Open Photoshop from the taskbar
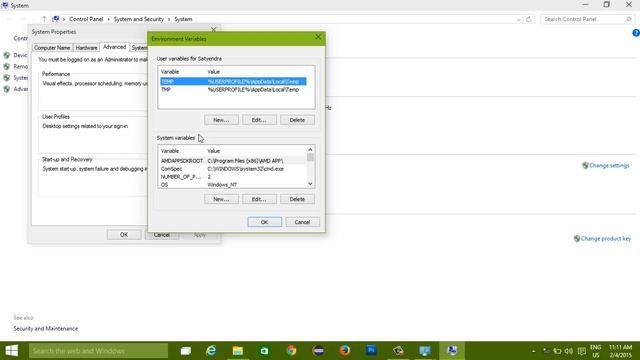The width and height of the screenshot is (640, 360). (x=371, y=351)
